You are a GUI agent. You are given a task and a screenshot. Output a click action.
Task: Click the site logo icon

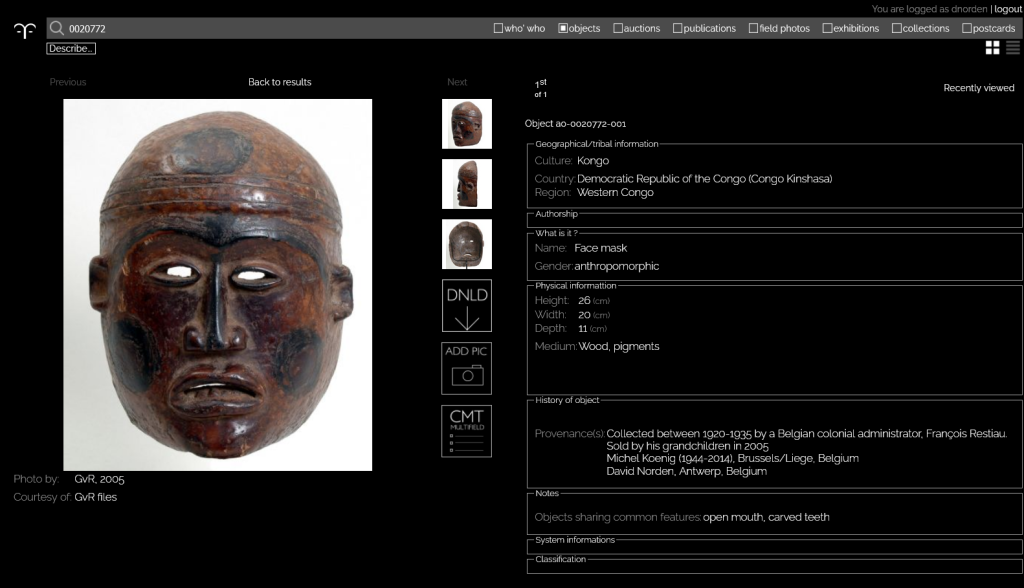click(24, 30)
